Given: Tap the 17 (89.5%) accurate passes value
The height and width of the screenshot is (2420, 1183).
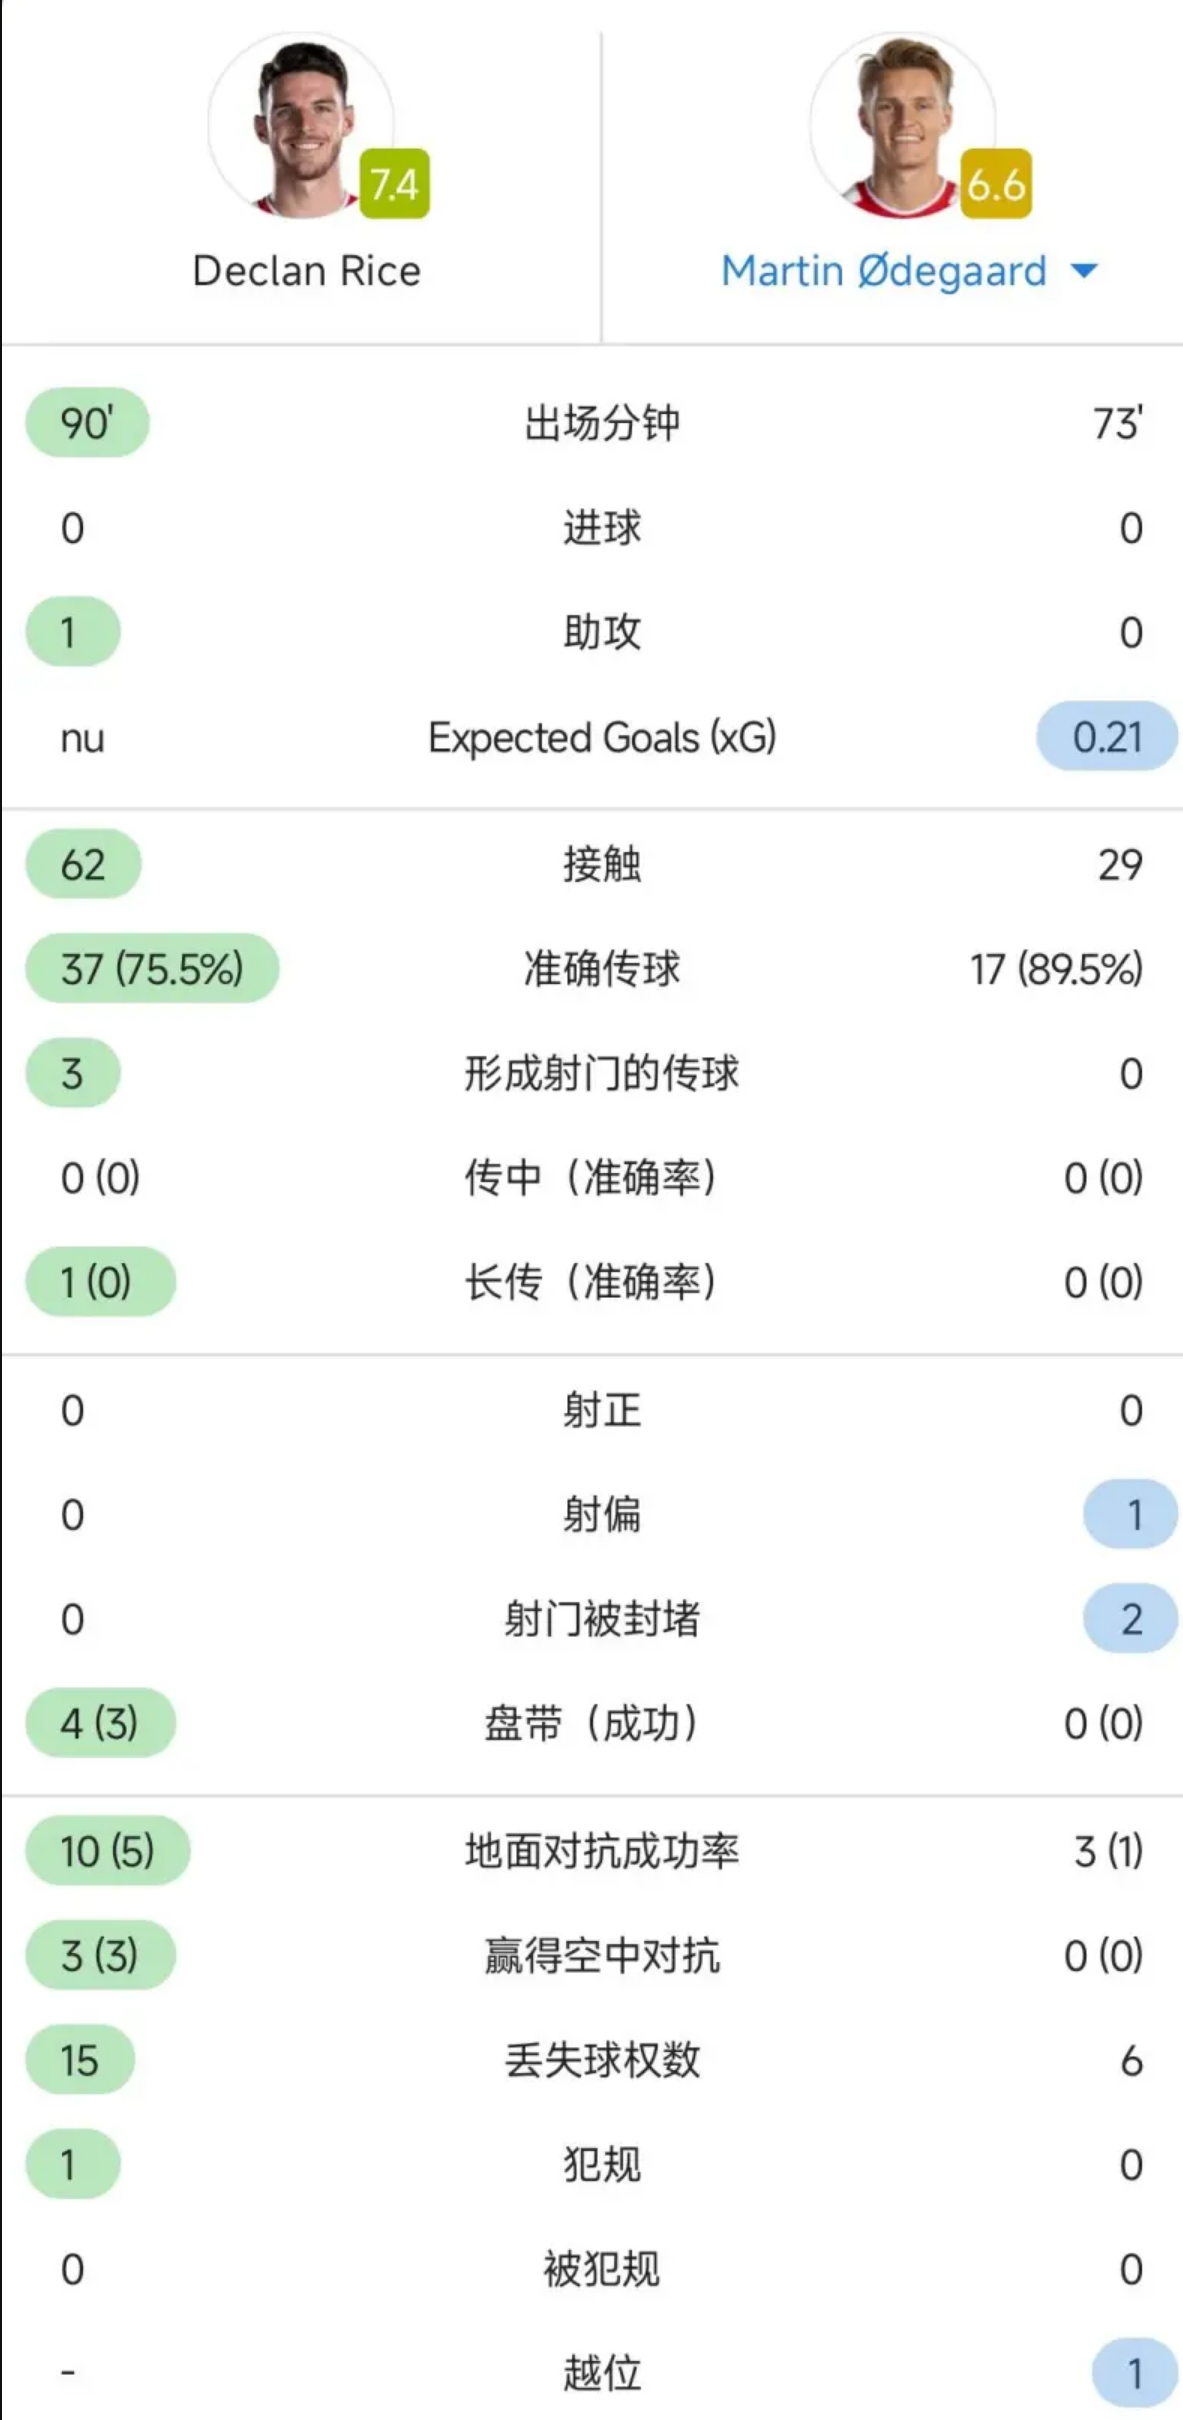Looking at the screenshot, I should (1056, 968).
